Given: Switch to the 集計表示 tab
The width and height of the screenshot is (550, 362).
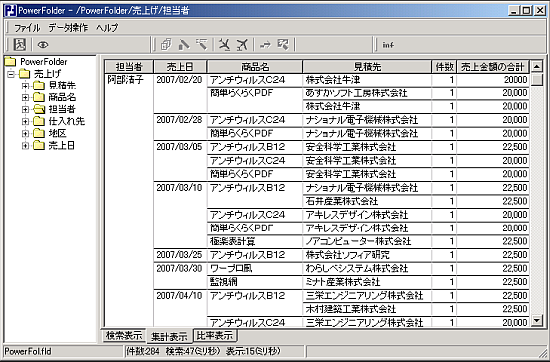Looking at the screenshot, I should [x=169, y=336].
